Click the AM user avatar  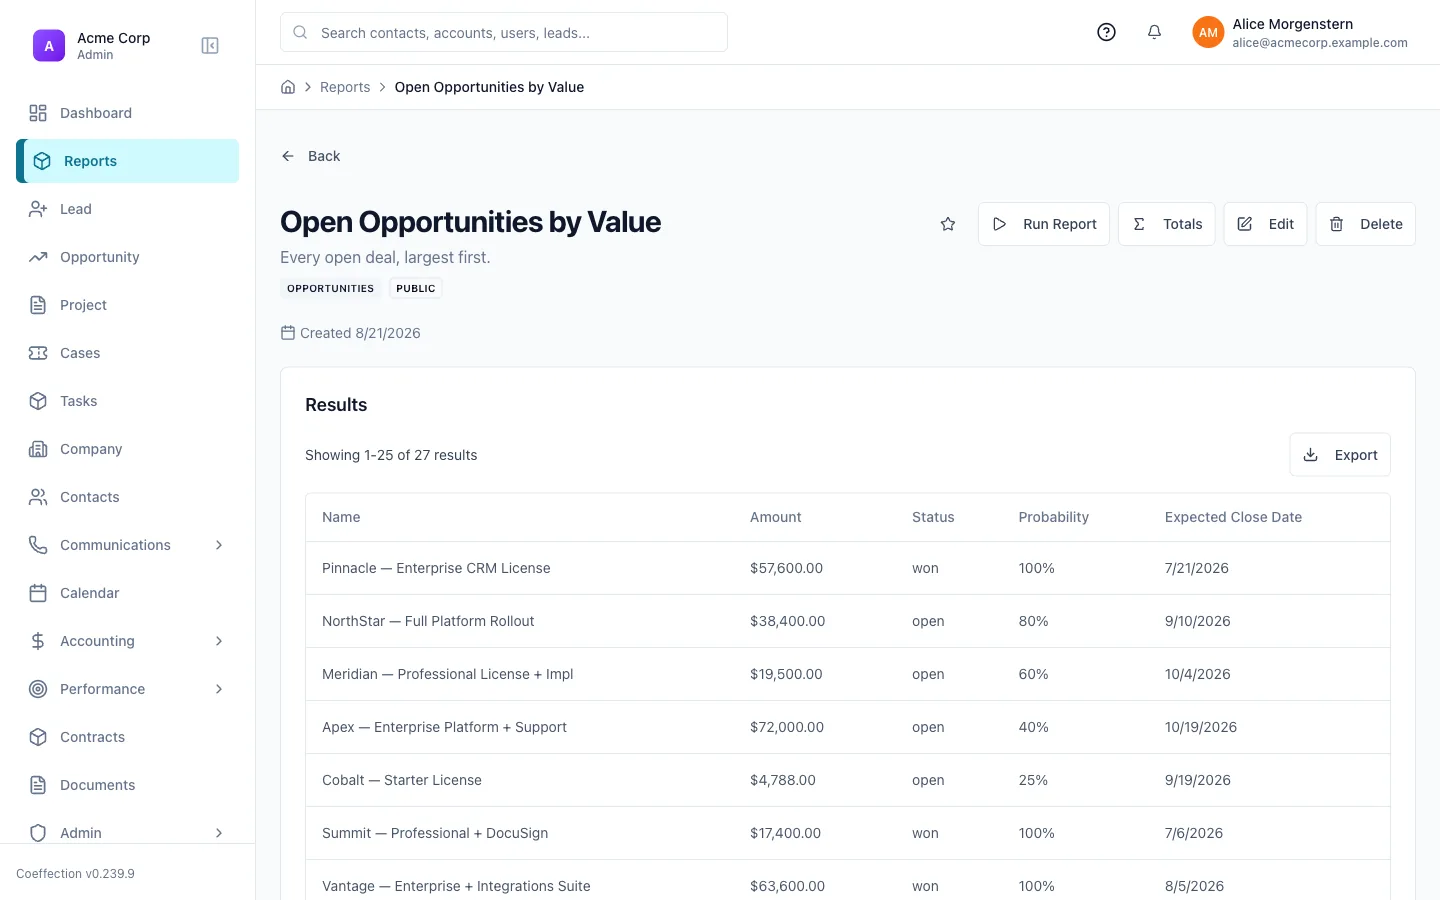[x=1208, y=32]
